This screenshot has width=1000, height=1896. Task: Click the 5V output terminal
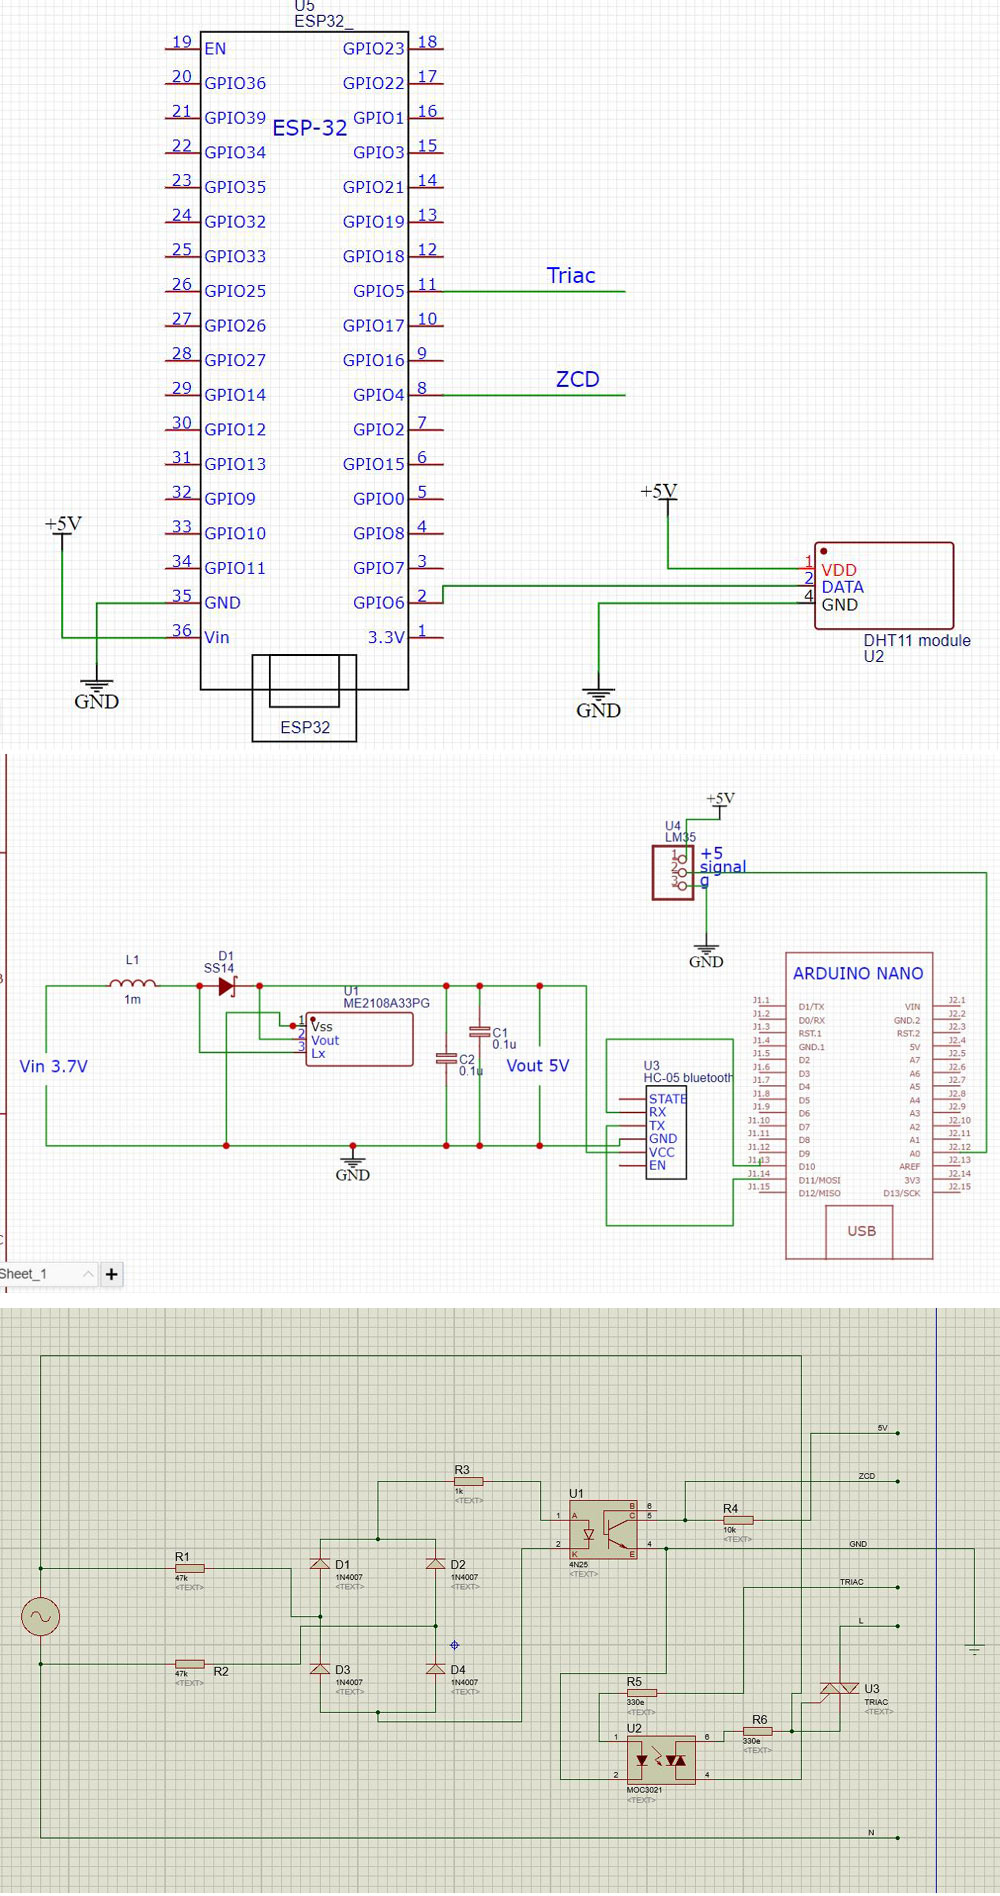(898, 1433)
